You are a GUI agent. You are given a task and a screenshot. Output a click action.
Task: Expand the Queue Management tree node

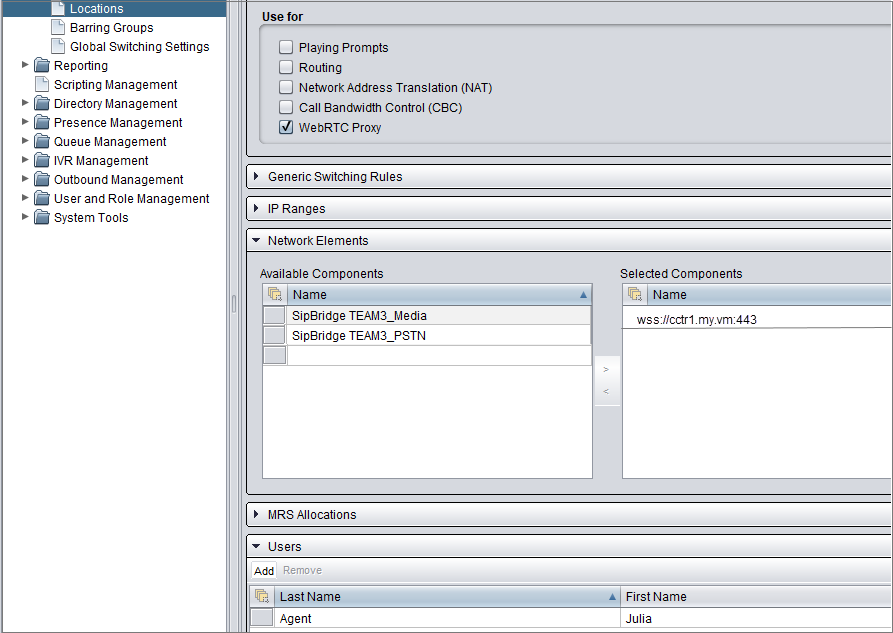click(26, 142)
